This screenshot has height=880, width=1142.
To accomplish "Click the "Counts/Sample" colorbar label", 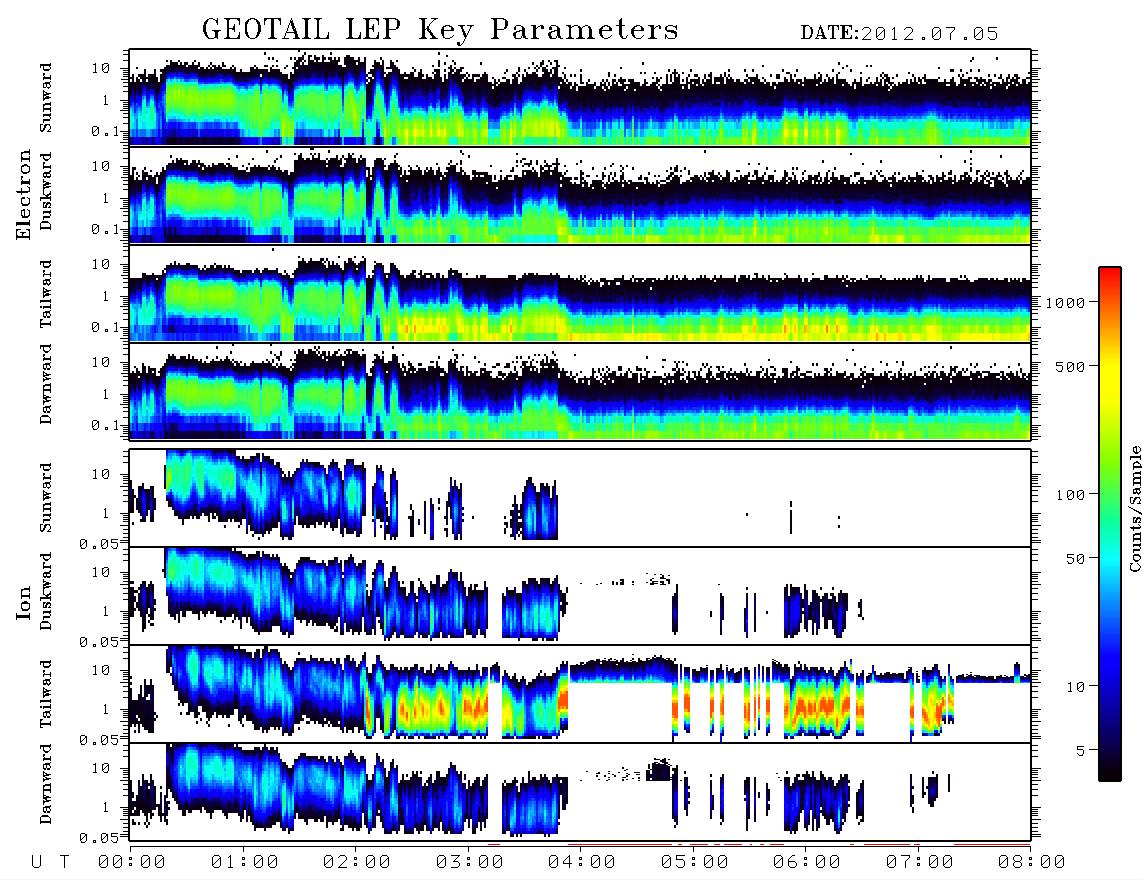I will coord(1134,508).
